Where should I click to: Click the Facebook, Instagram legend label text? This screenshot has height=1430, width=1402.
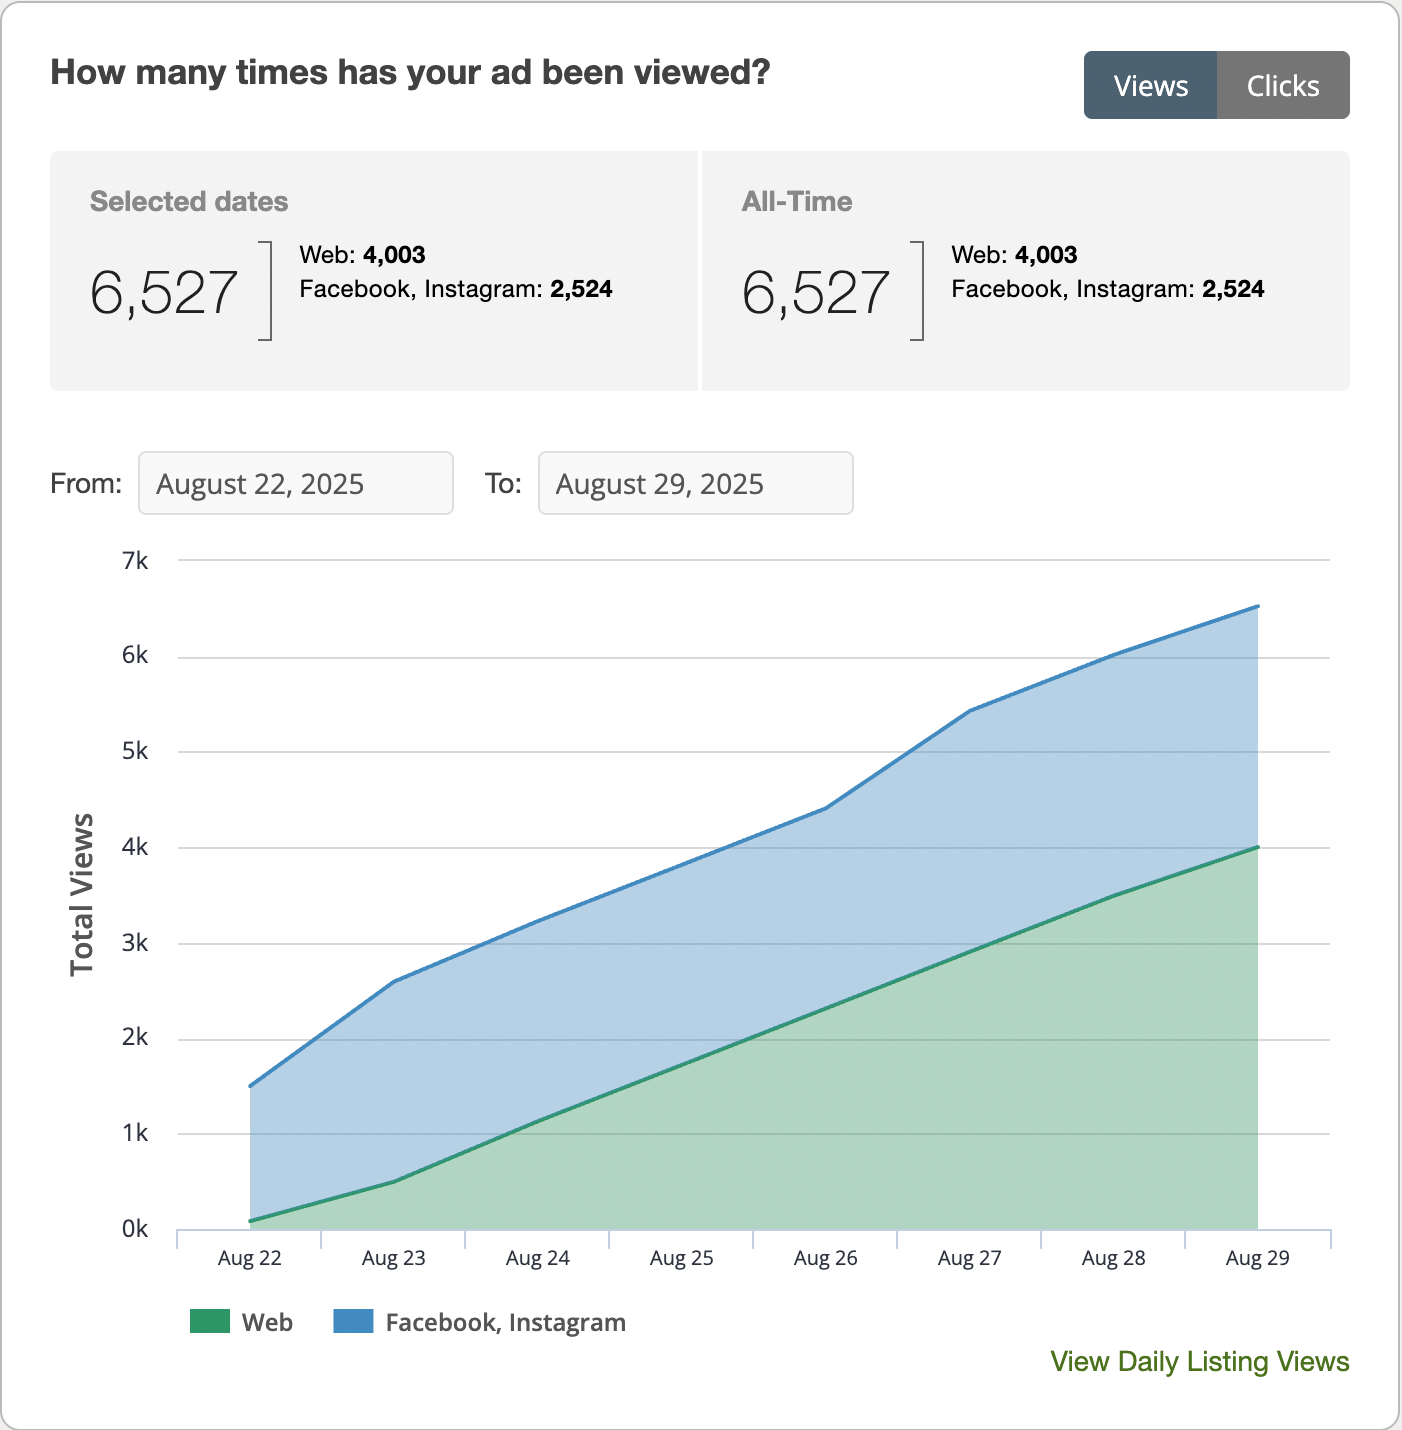coord(505,1322)
